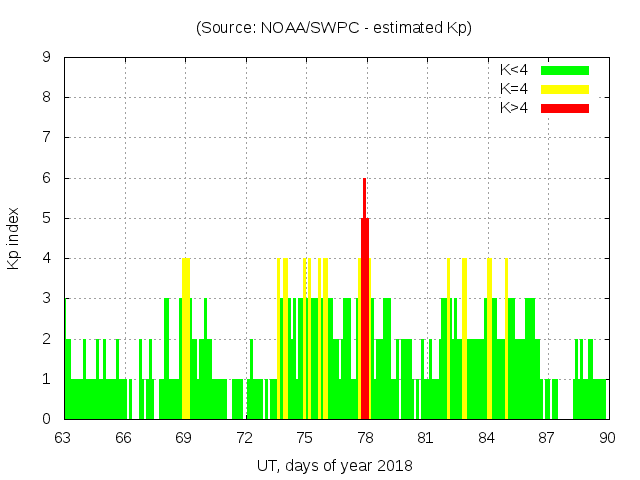This screenshot has height=480, width=640.
Task: Select the y-axis tick label 7
Action: click(x=47, y=137)
